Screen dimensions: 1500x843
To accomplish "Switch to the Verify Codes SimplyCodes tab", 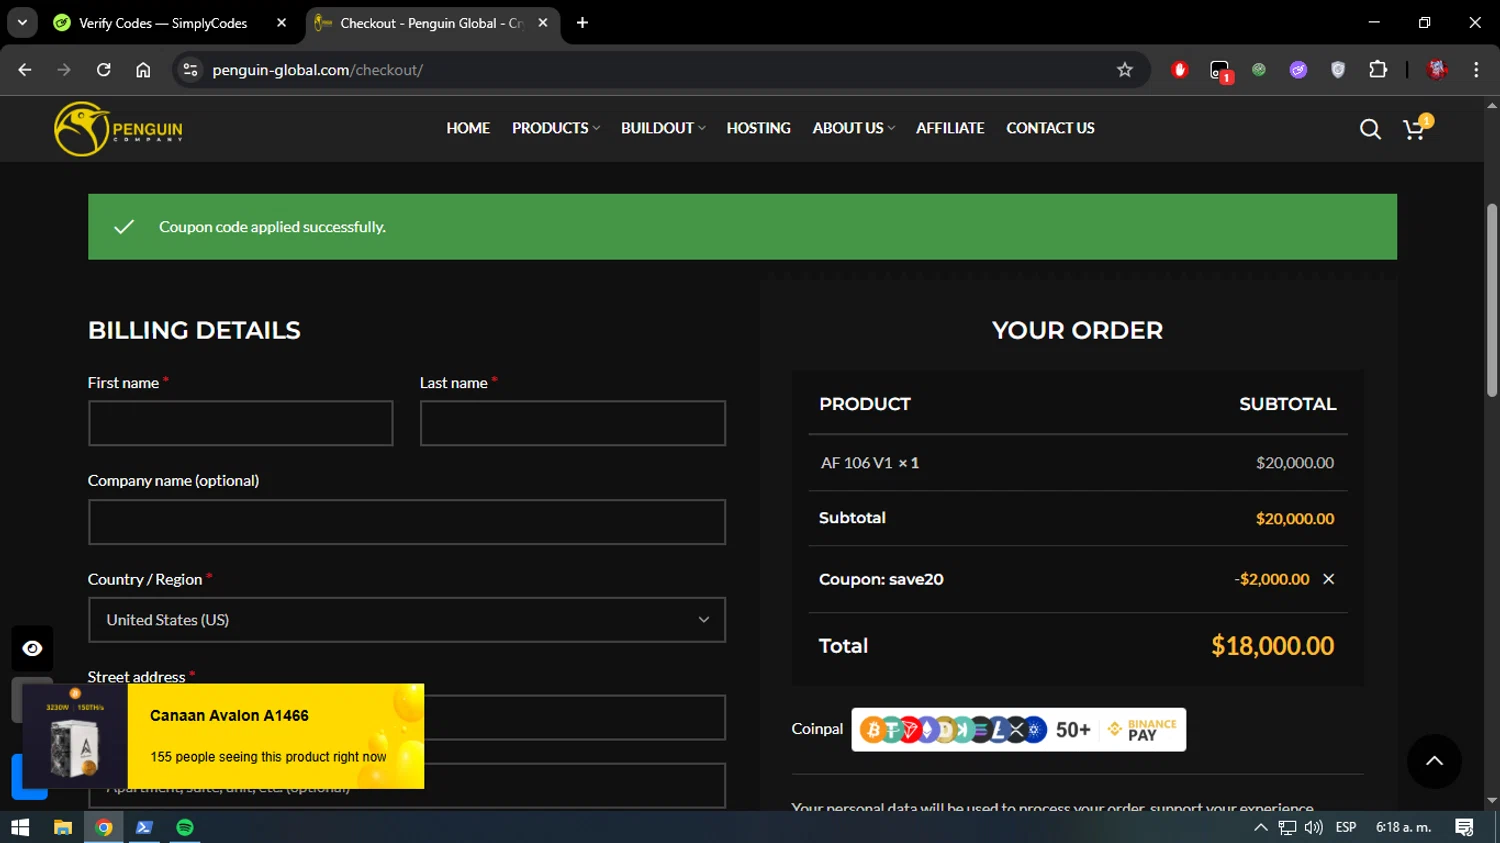I will (162, 23).
